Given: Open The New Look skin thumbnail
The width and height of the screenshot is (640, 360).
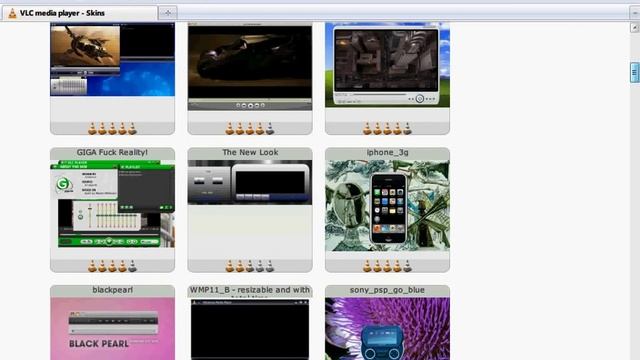Looking at the screenshot, I should 250,182.
